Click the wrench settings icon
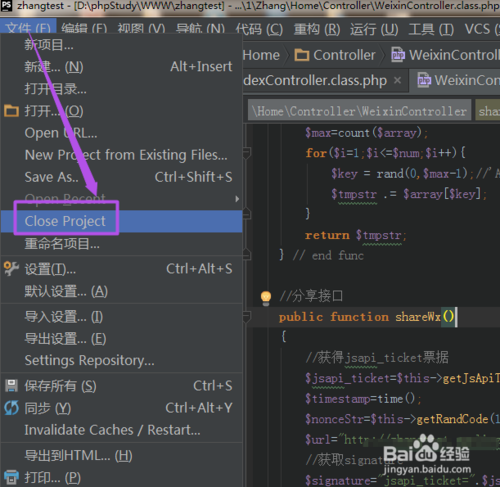500x487 pixels. coord(11,269)
